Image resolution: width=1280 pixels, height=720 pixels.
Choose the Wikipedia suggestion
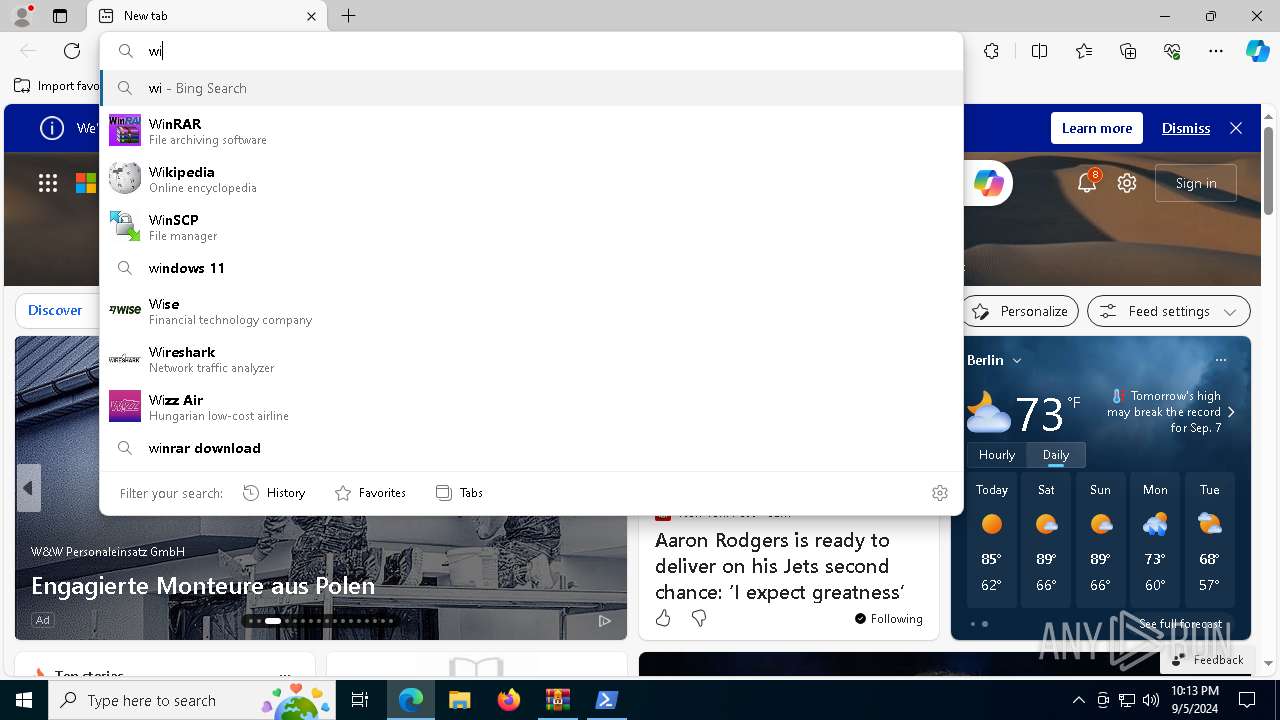click(532, 179)
